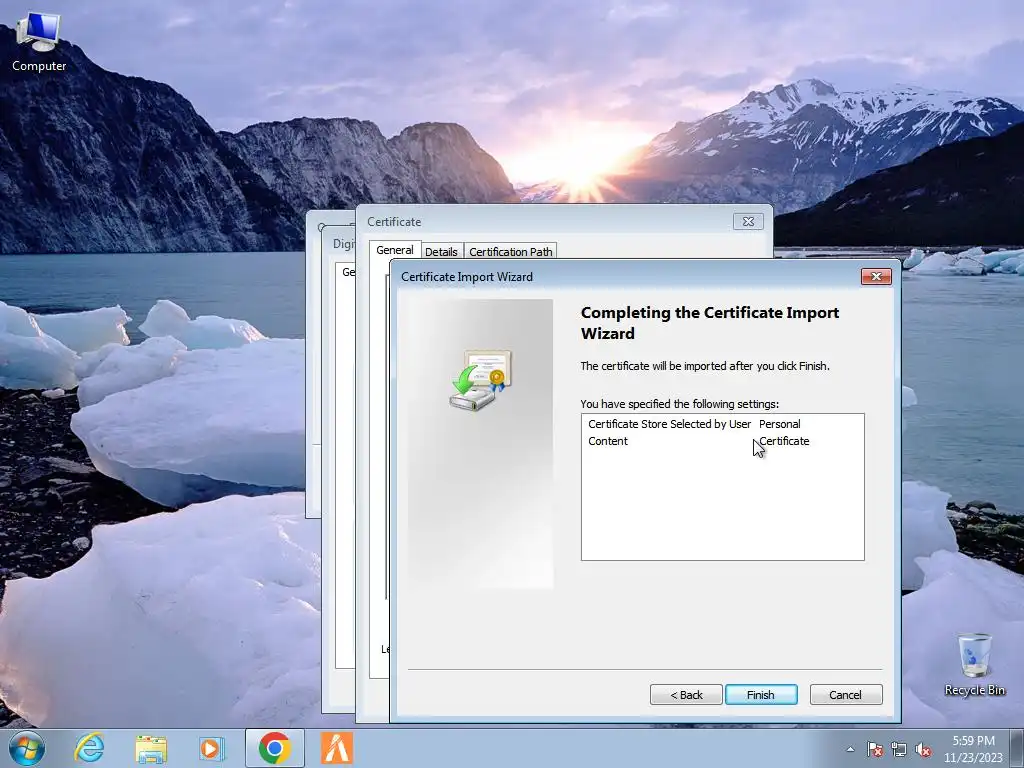Viewport: 1024px width, 768px height.
Task: Cancel the Certificate Import Wizard
Action: click(846, 695)
